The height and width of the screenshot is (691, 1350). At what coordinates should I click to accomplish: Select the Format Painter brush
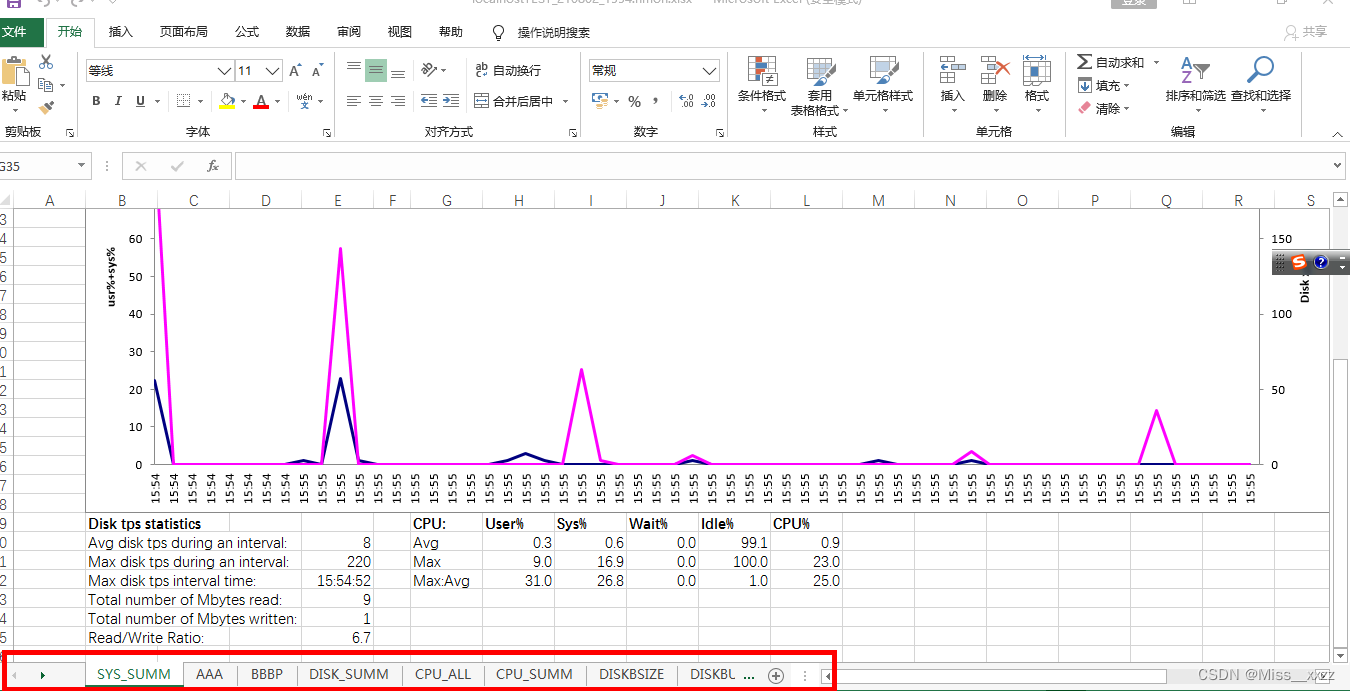(x=46, y=107)
